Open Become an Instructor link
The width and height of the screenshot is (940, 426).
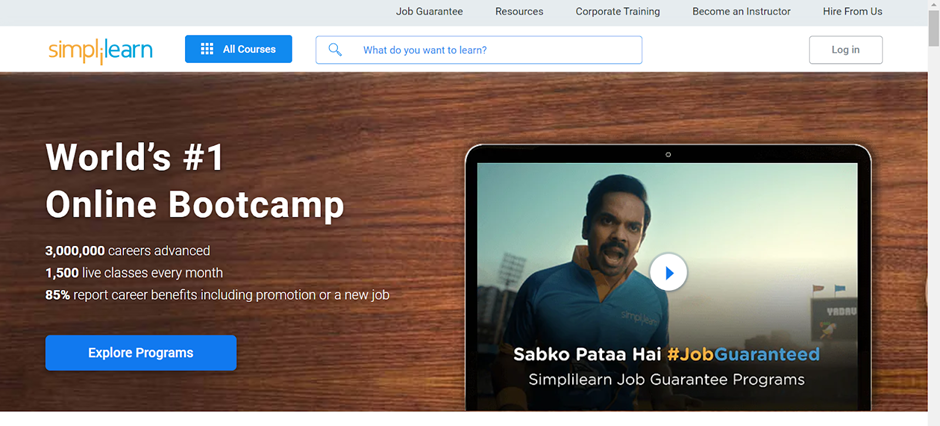pos(741,11)
